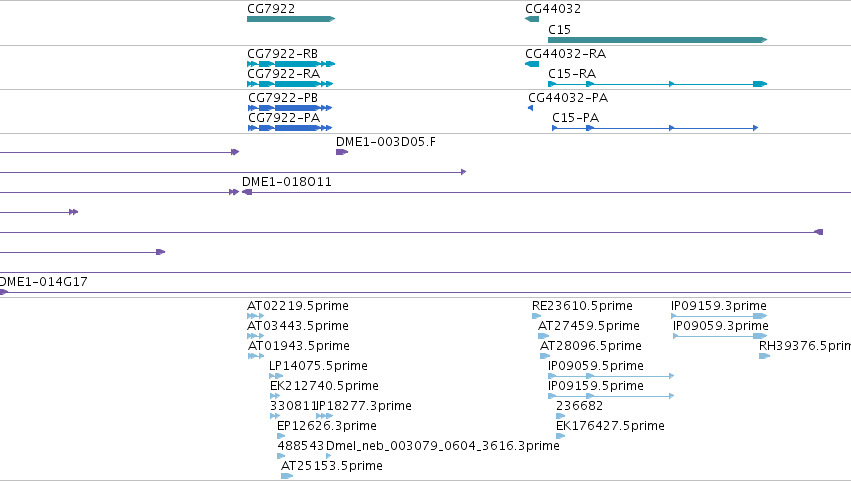Select the CG7922-PB protein feature
The width and height of the screenshot is (851, 481).
tap(290, 108)
